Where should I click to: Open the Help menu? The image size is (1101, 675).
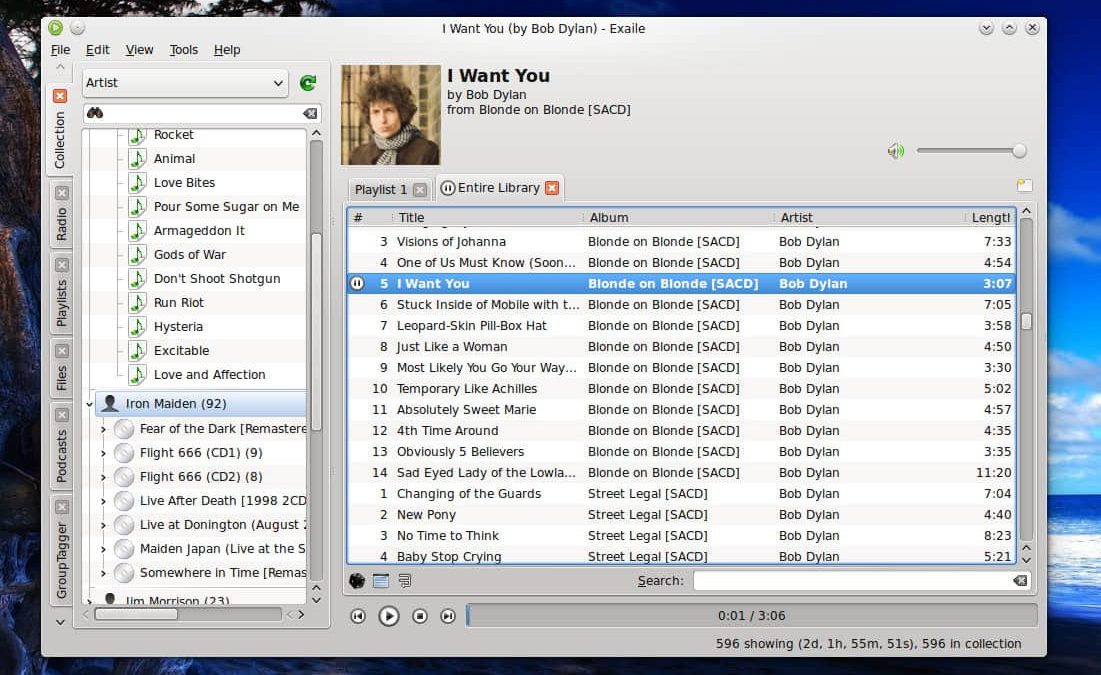pos(227,50)
